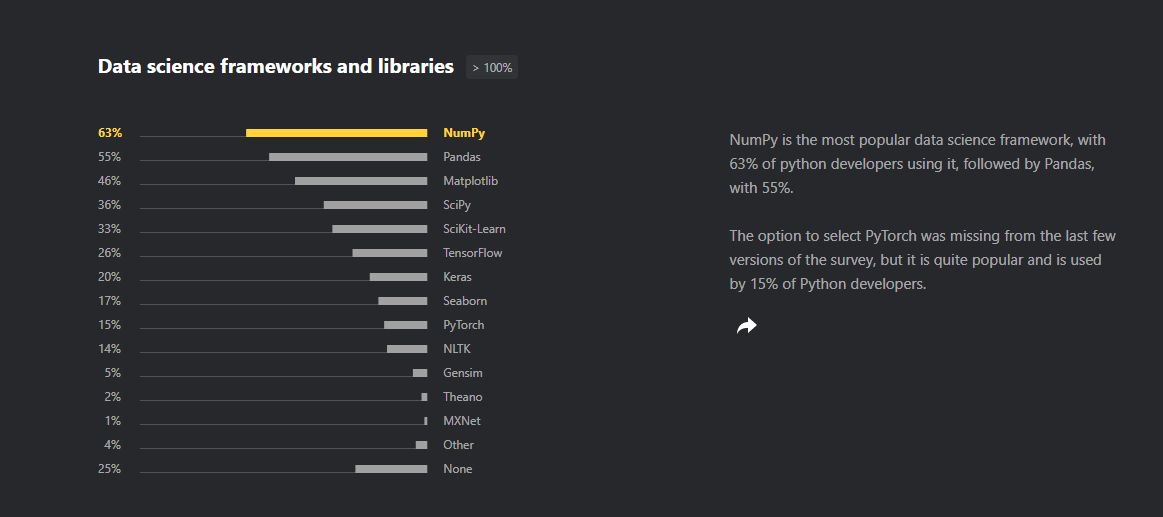The height and width of the screenshot is (517, 1163).
Task: Click the None row bar
Action: 391,469
